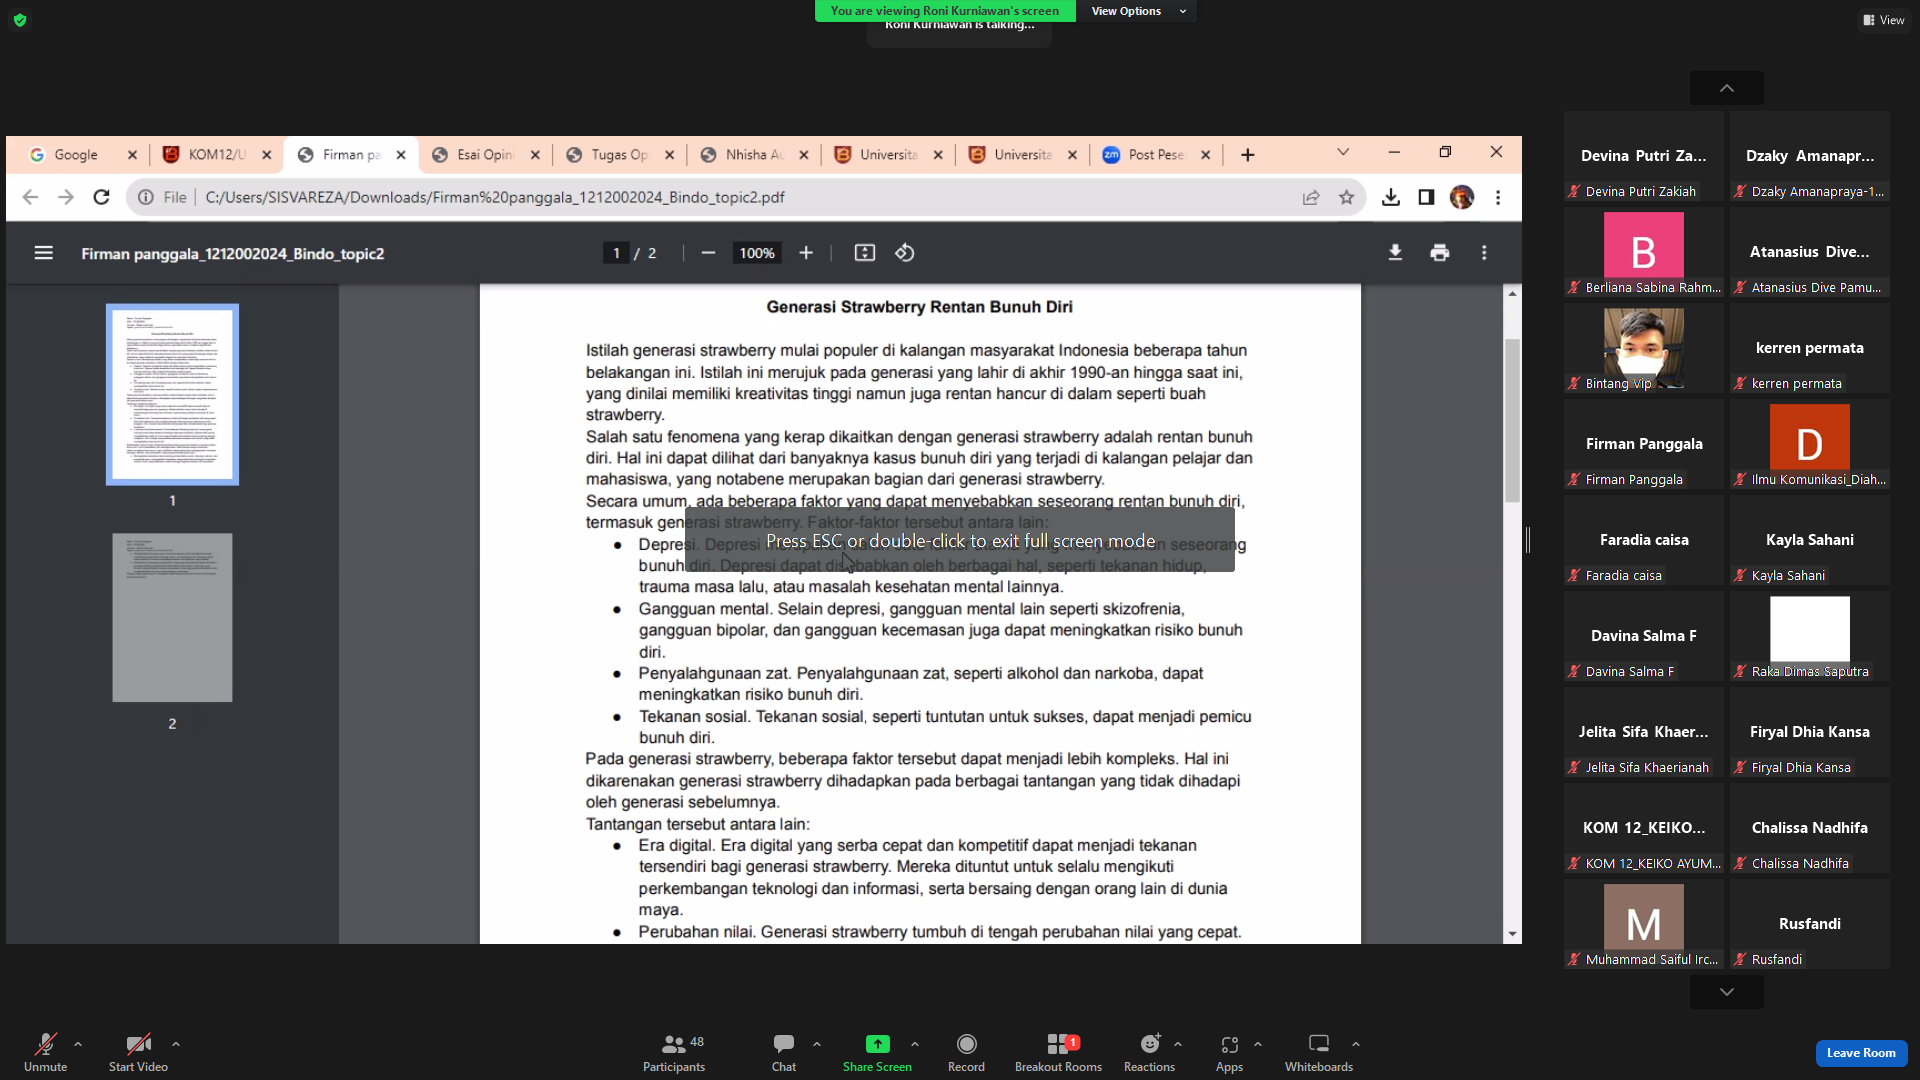Image resolution: width=1920 pixels, height=1080 pixels.
Task: Unmute the Zoom microphone
Action: (x=45, y=1053)
